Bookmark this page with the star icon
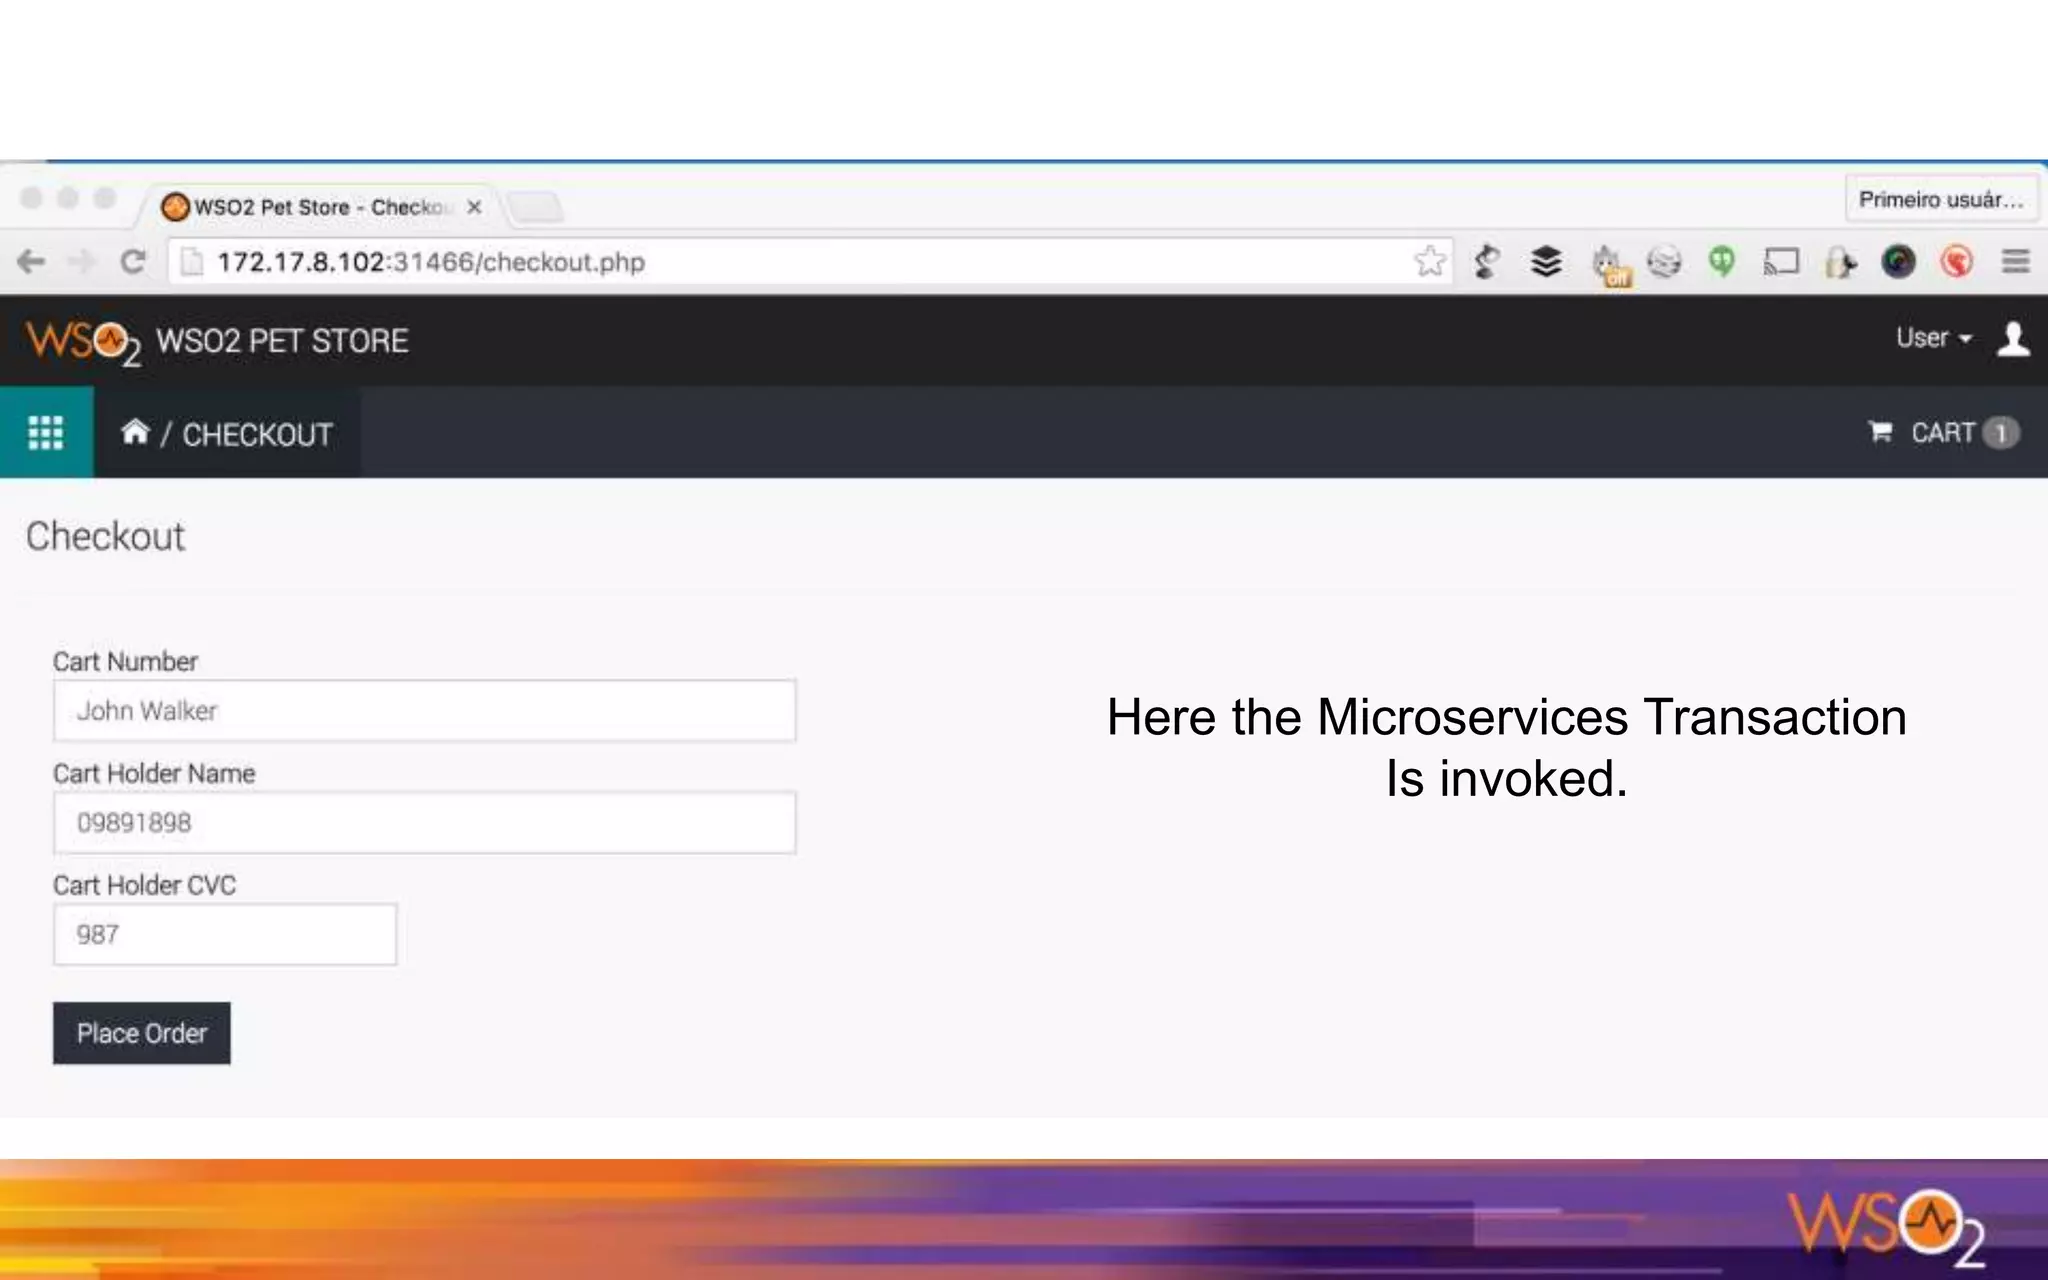This screenshot has width=2048, height=1280. click(x=1429, y=262)
